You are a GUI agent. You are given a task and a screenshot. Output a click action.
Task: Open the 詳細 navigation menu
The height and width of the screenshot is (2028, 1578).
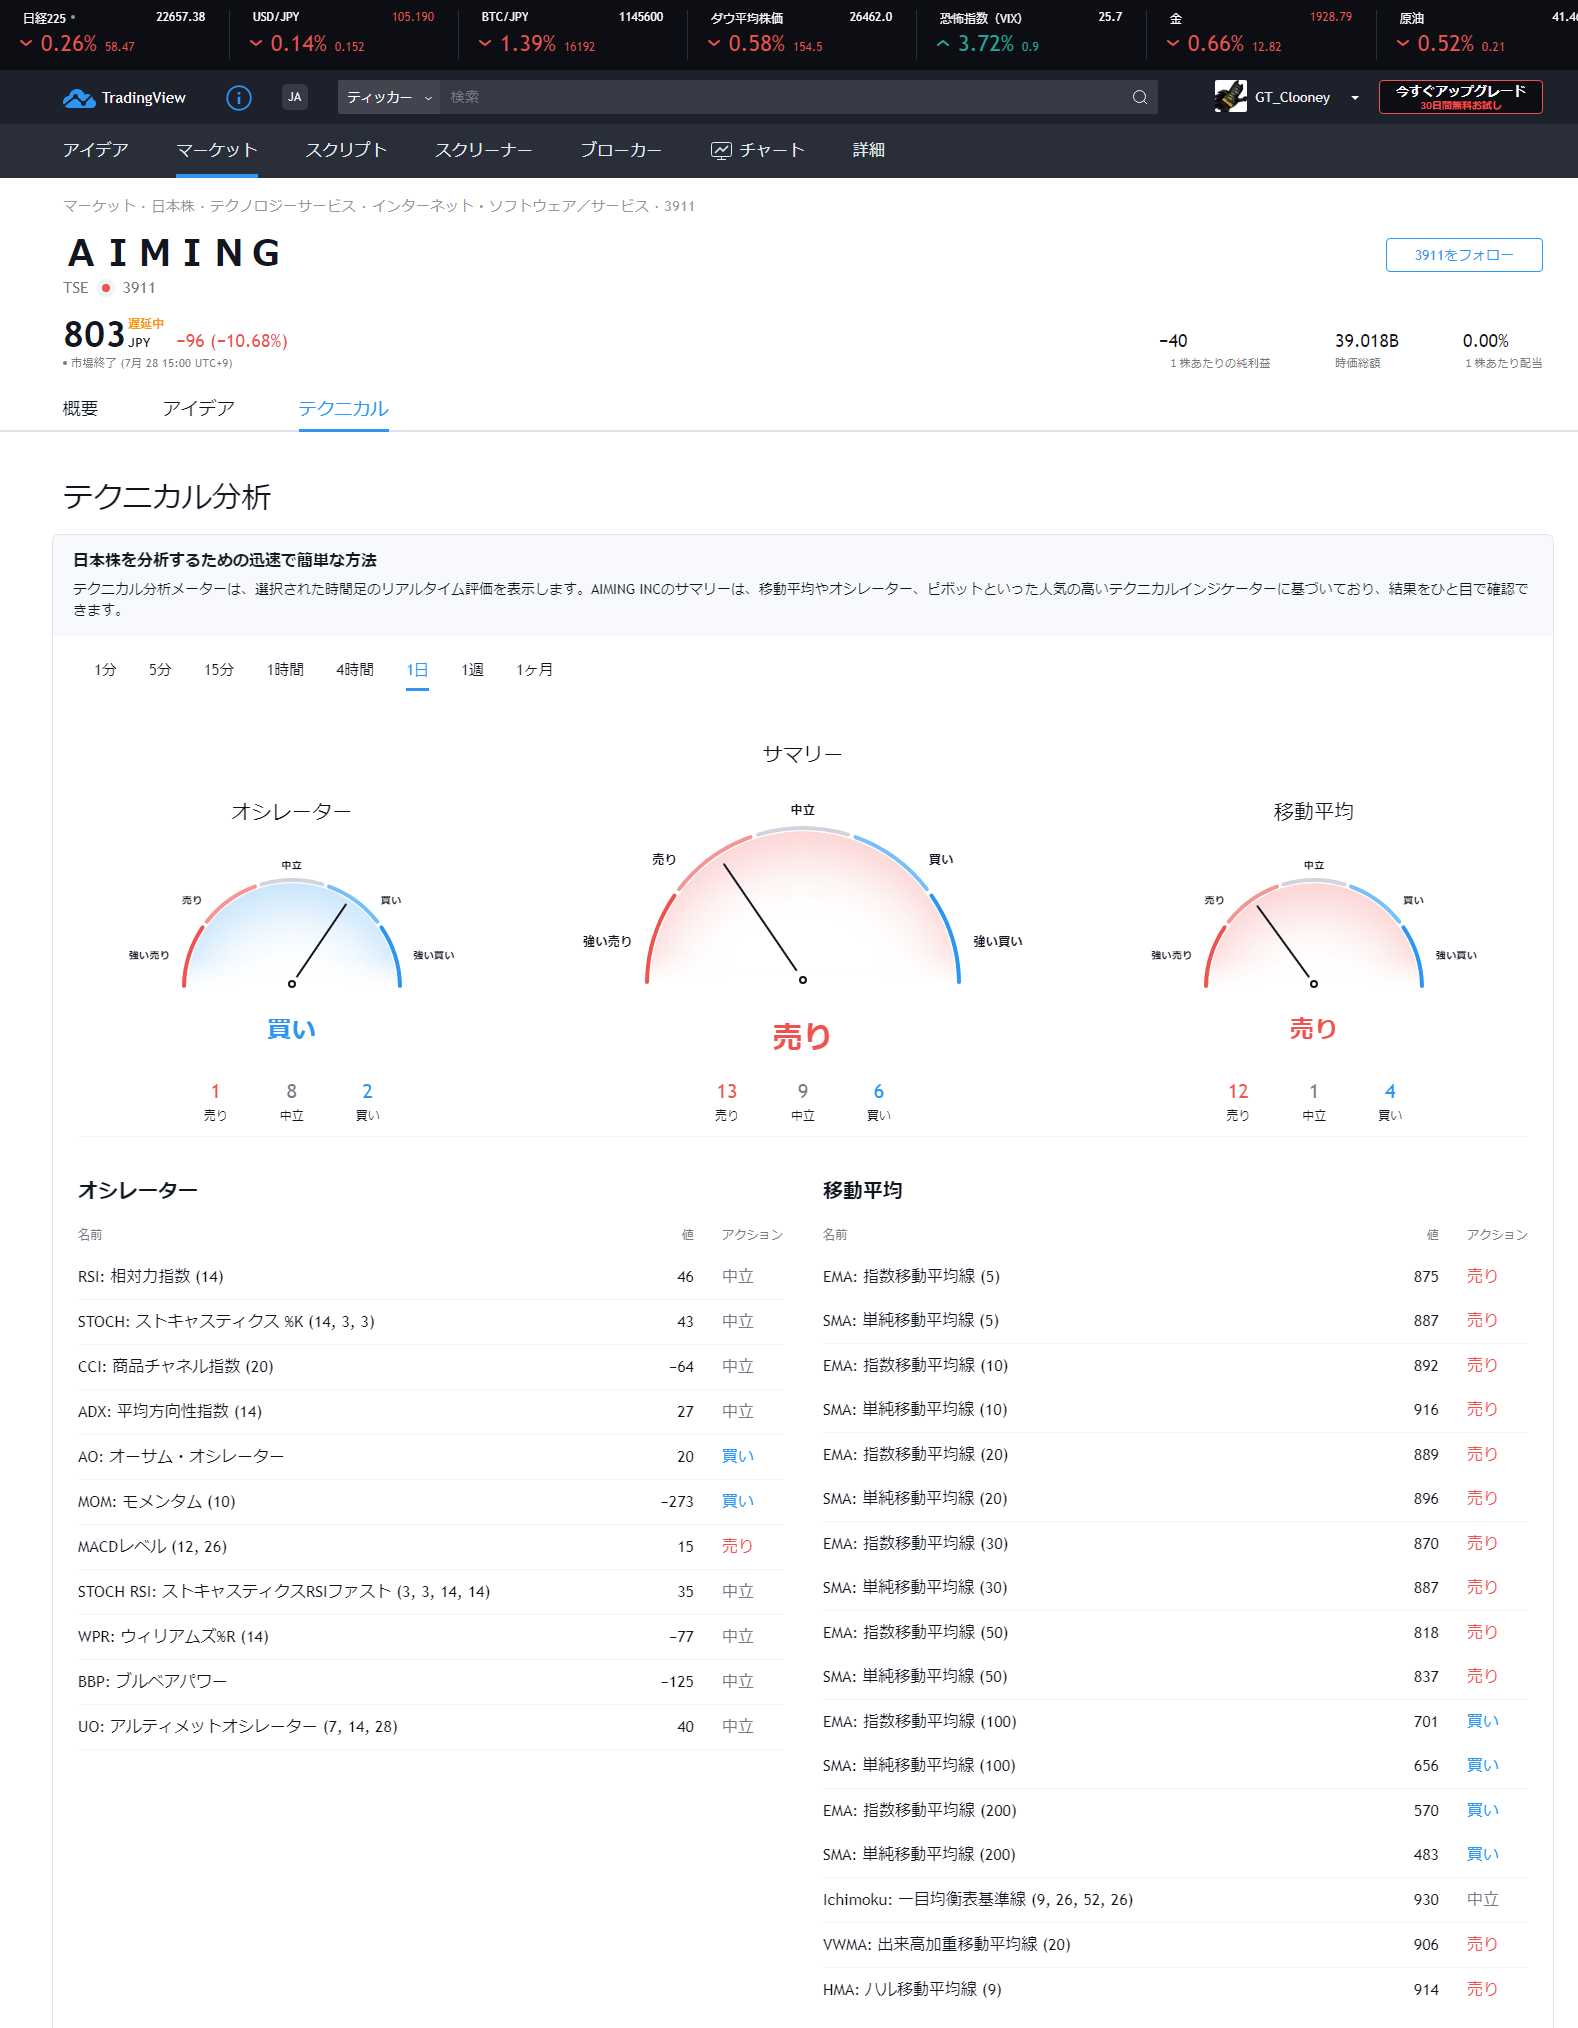(x=869, y=150)
